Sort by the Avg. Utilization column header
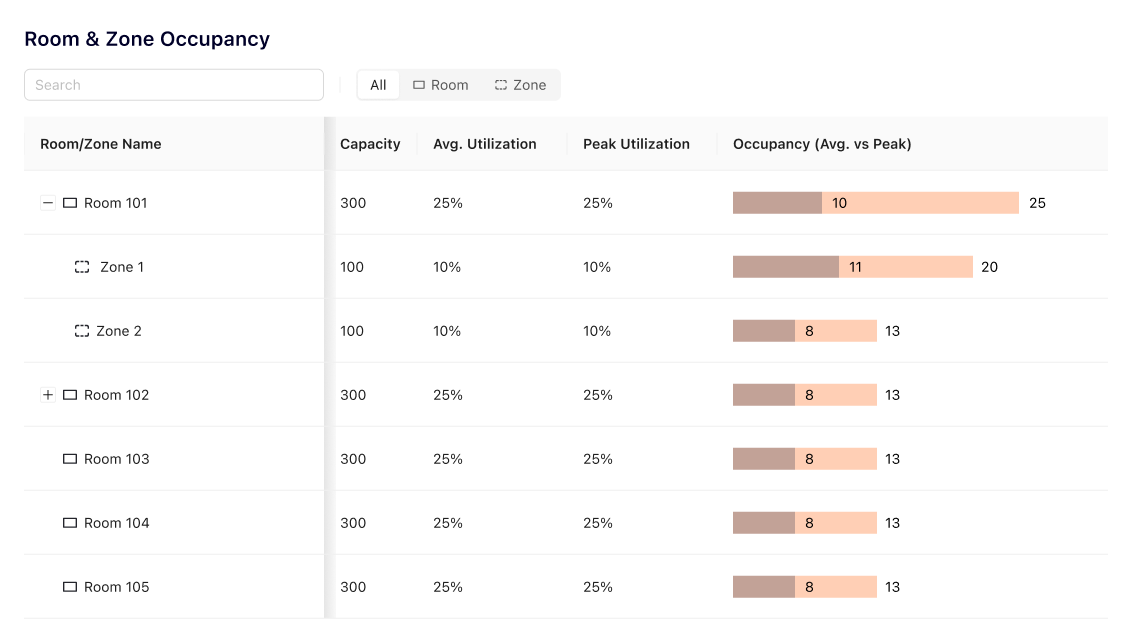The image size is (1132, 643). pos(484,144)
